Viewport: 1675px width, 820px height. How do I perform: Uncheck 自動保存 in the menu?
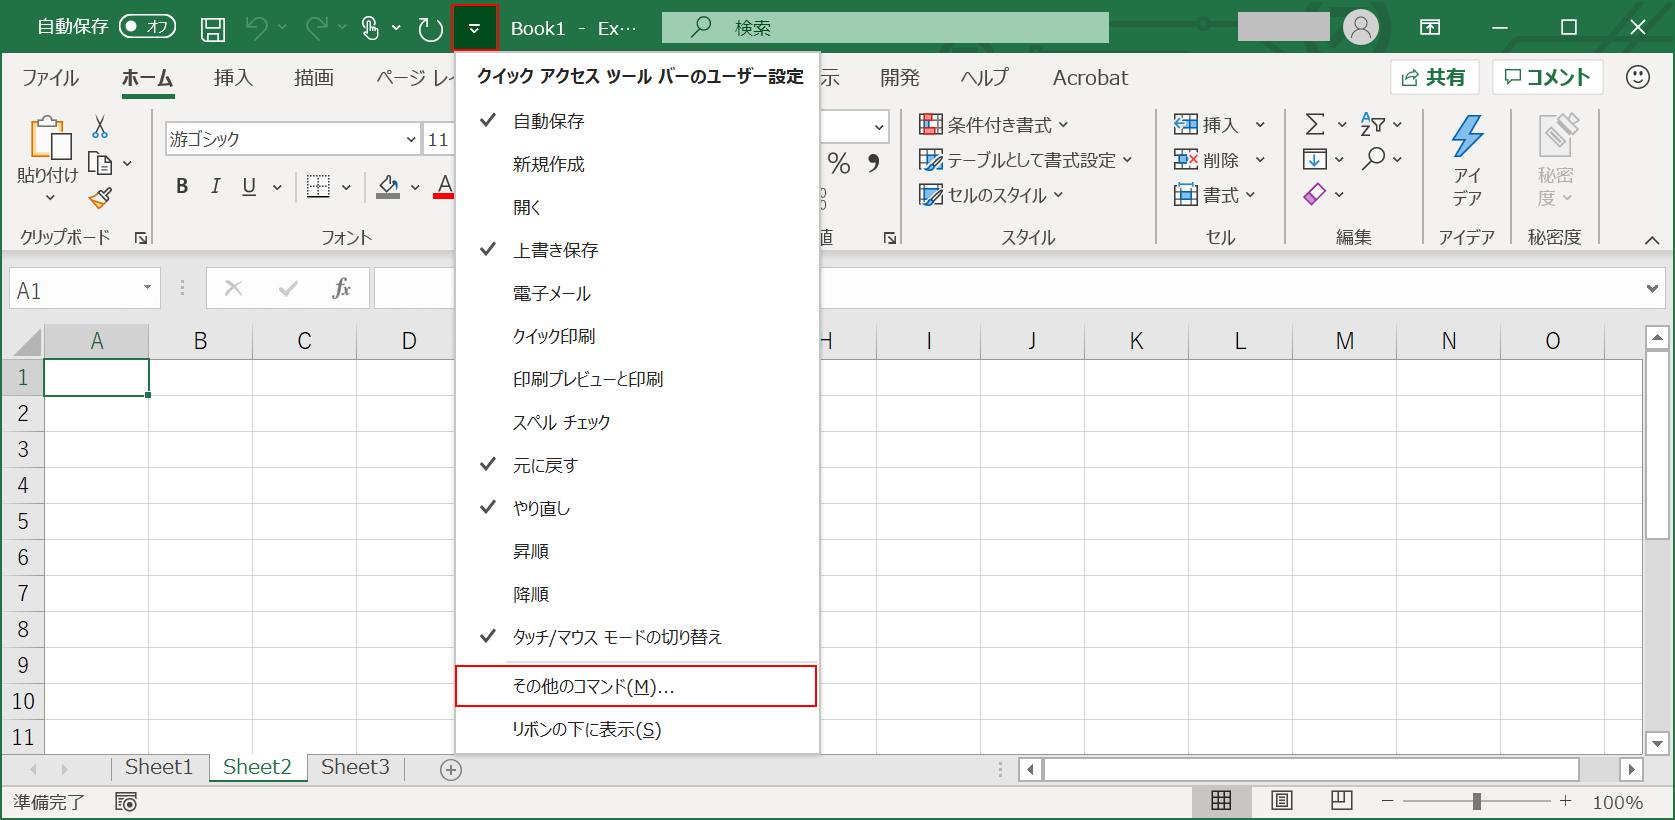[x=637, y=121]
